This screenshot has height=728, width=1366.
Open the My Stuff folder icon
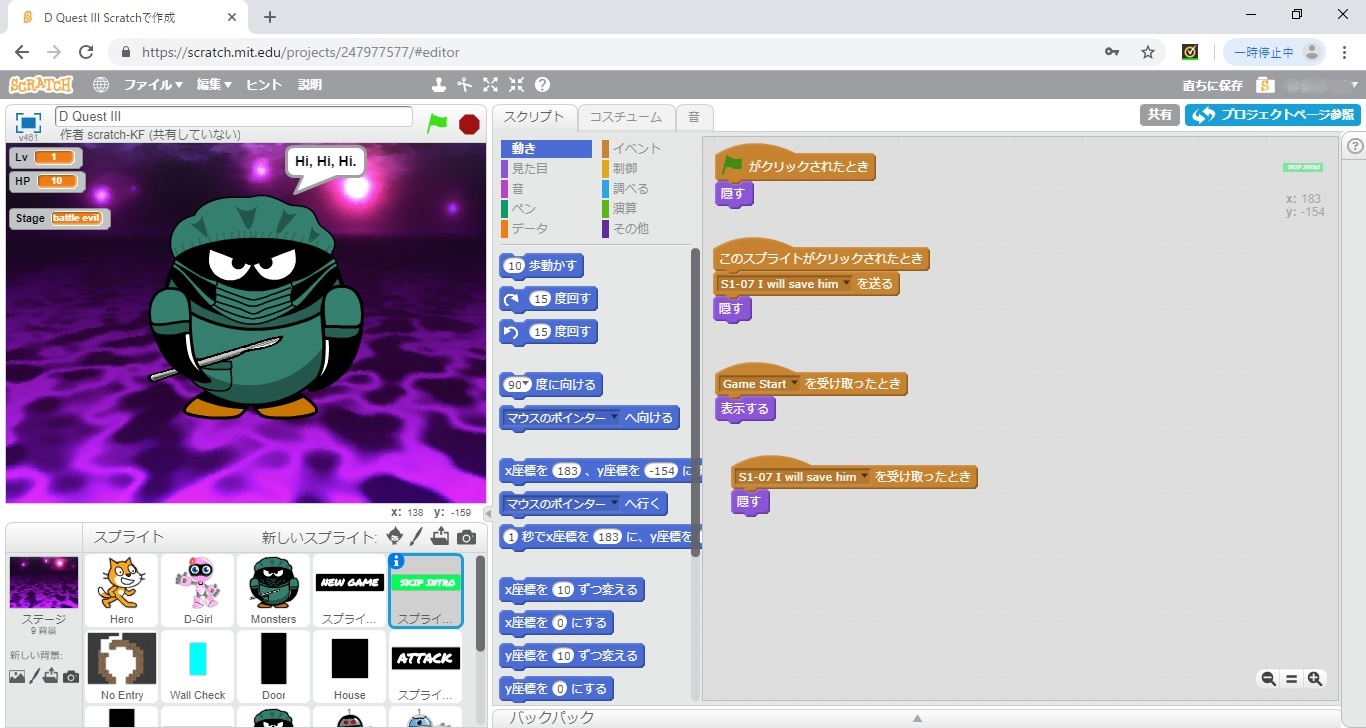point(1264,85)
